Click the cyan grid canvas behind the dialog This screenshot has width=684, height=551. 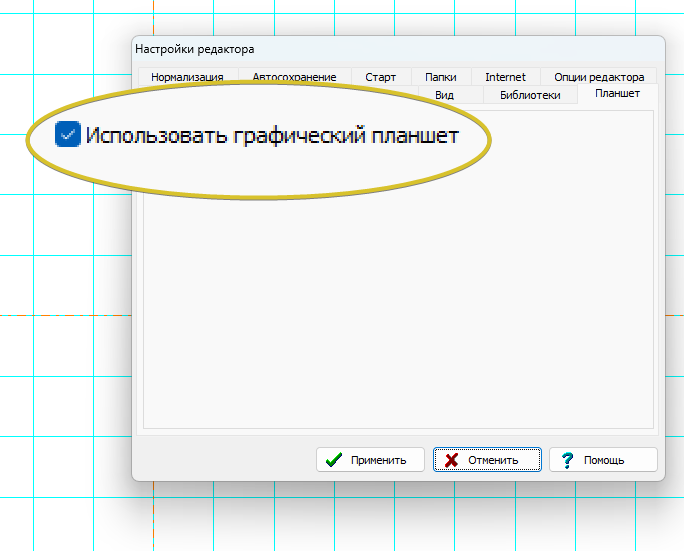tap(60, 350)
